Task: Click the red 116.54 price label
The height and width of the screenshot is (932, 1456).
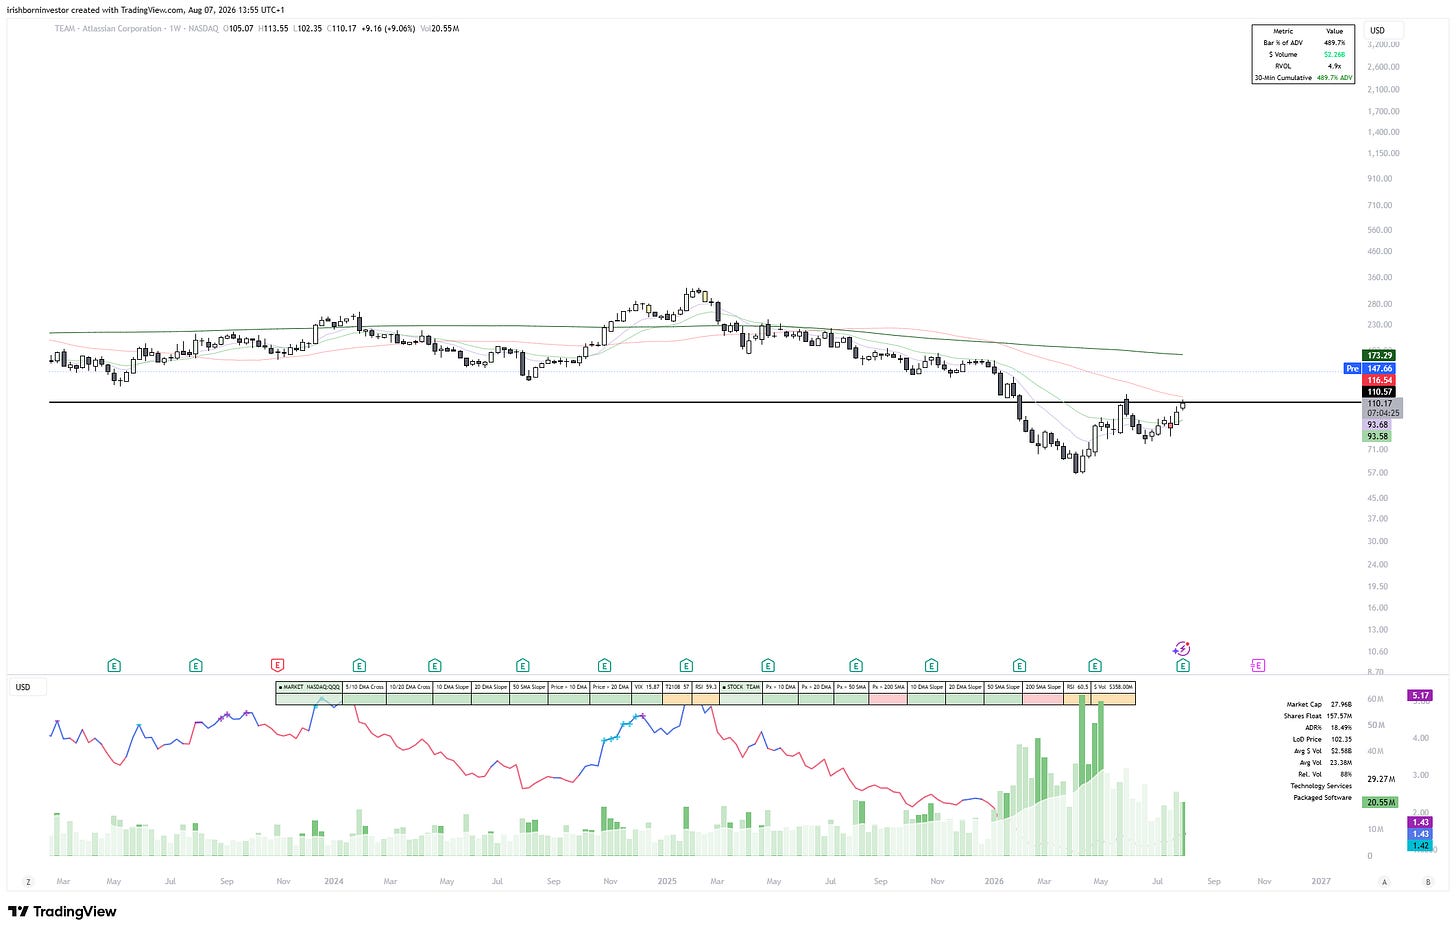Action: (x=1380, y=381)
